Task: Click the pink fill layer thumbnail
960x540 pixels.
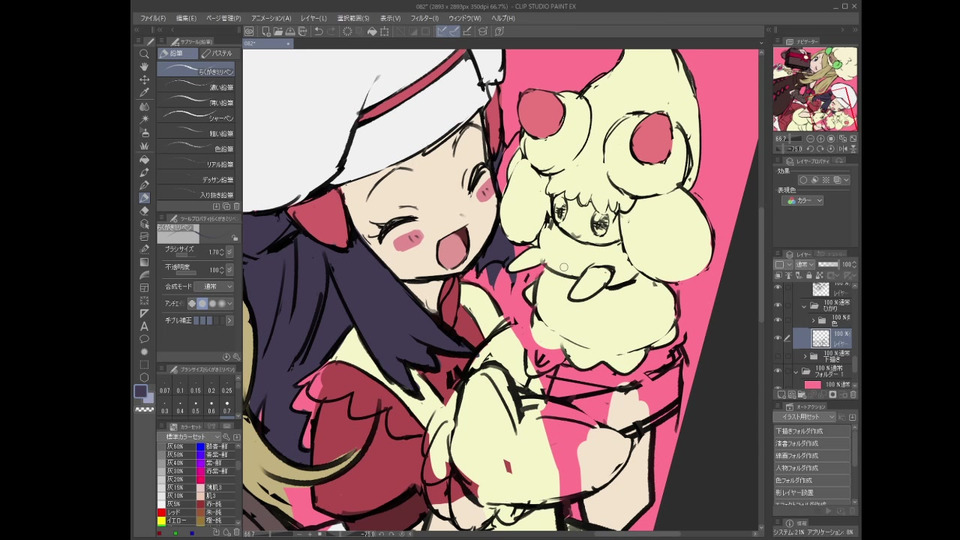Action: point(812,384)
